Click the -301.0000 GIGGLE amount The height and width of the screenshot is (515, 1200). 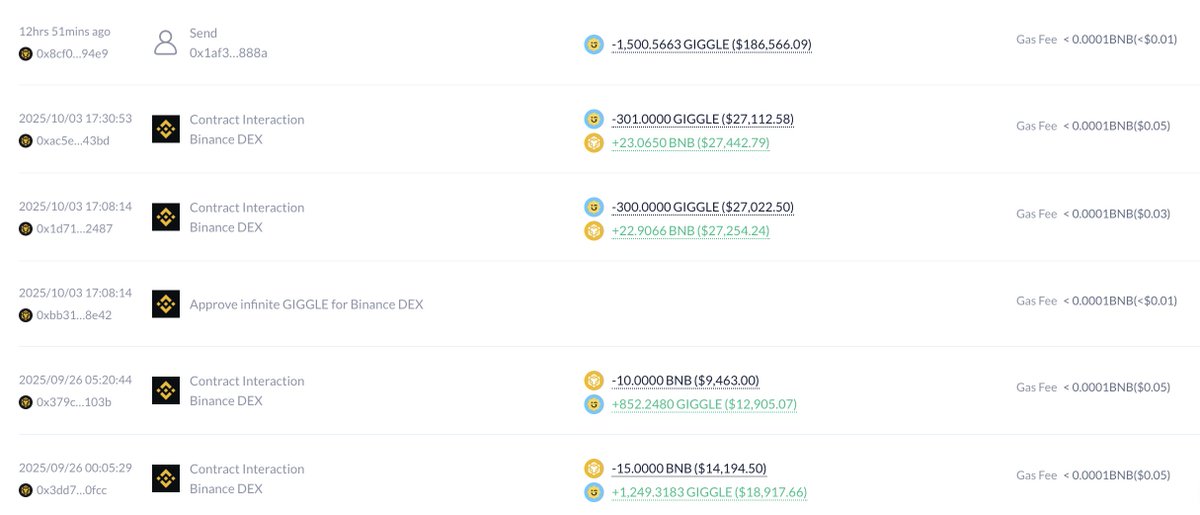point(703,119)
